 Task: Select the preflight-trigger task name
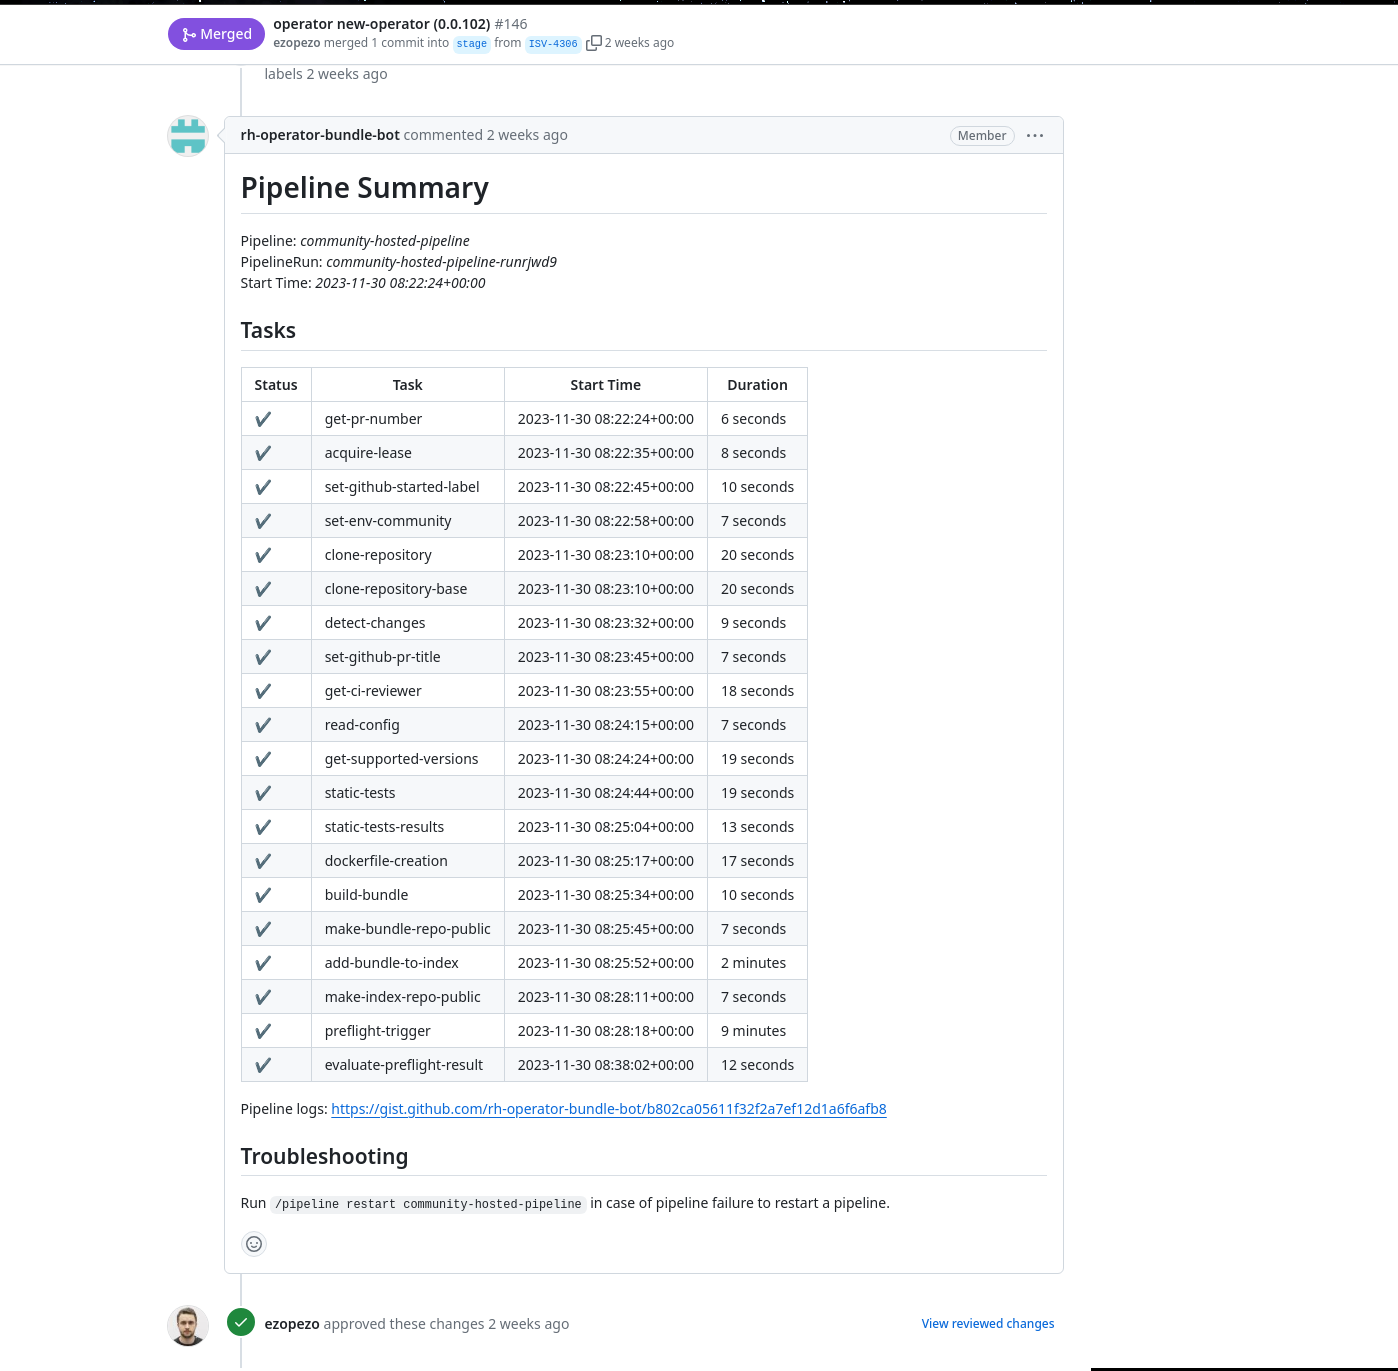click(377, 1031)
